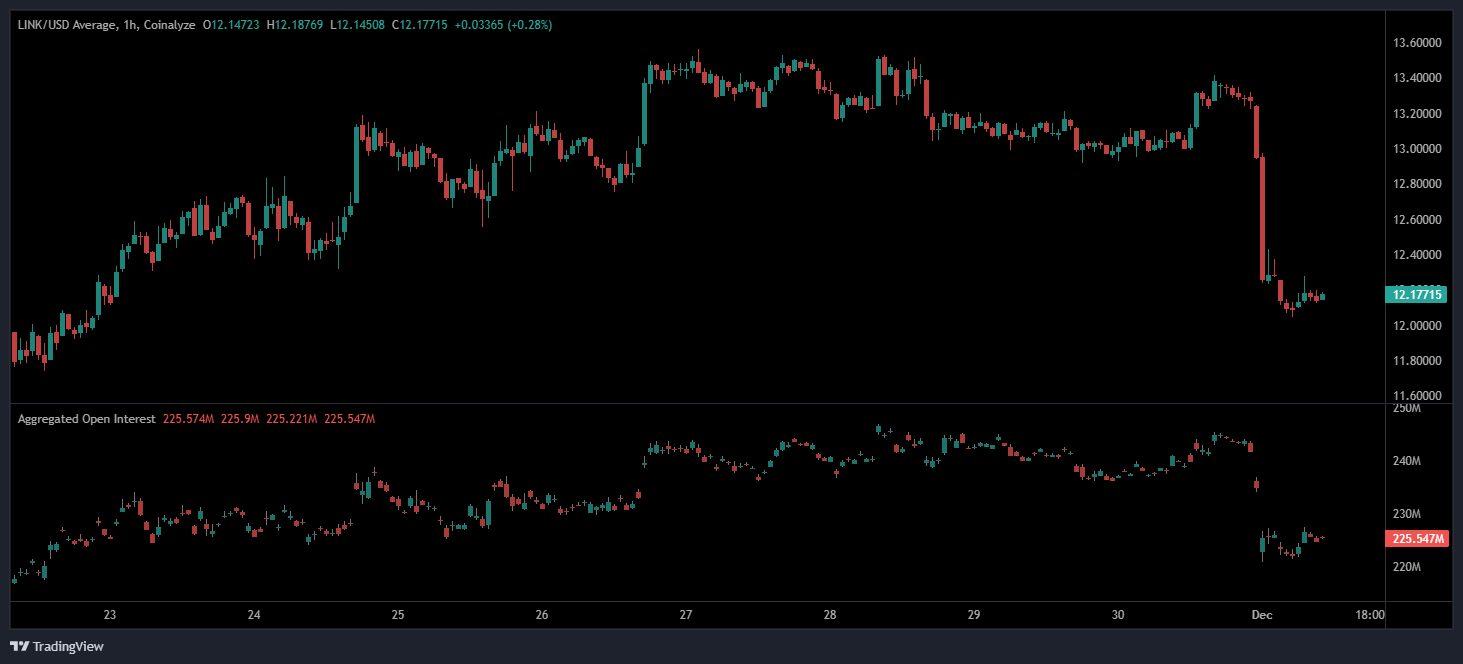Click the price change +0.03365 (+0.28%) value

[501, 24]
